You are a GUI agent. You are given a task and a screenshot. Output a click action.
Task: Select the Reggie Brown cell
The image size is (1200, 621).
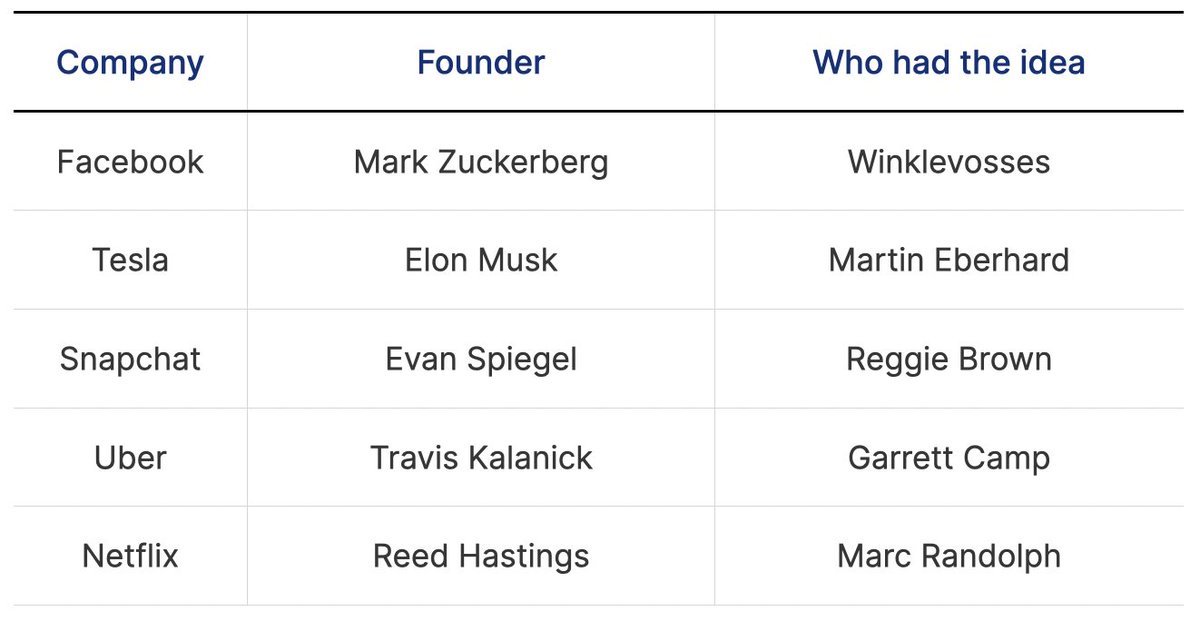click(x=948, y=359)
